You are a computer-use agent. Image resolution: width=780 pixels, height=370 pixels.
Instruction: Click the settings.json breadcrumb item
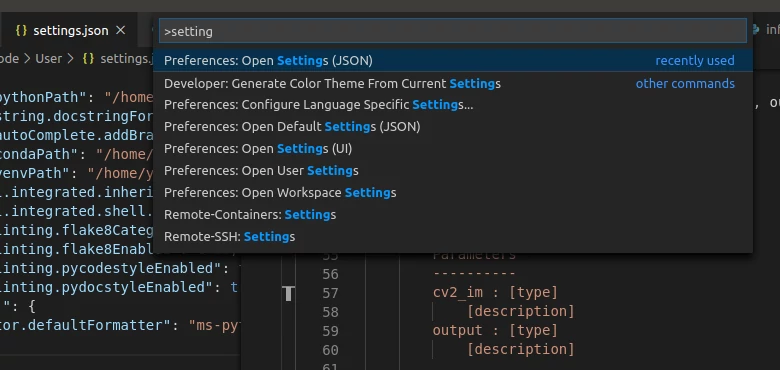pyautogui.click(x=126, y=59)
